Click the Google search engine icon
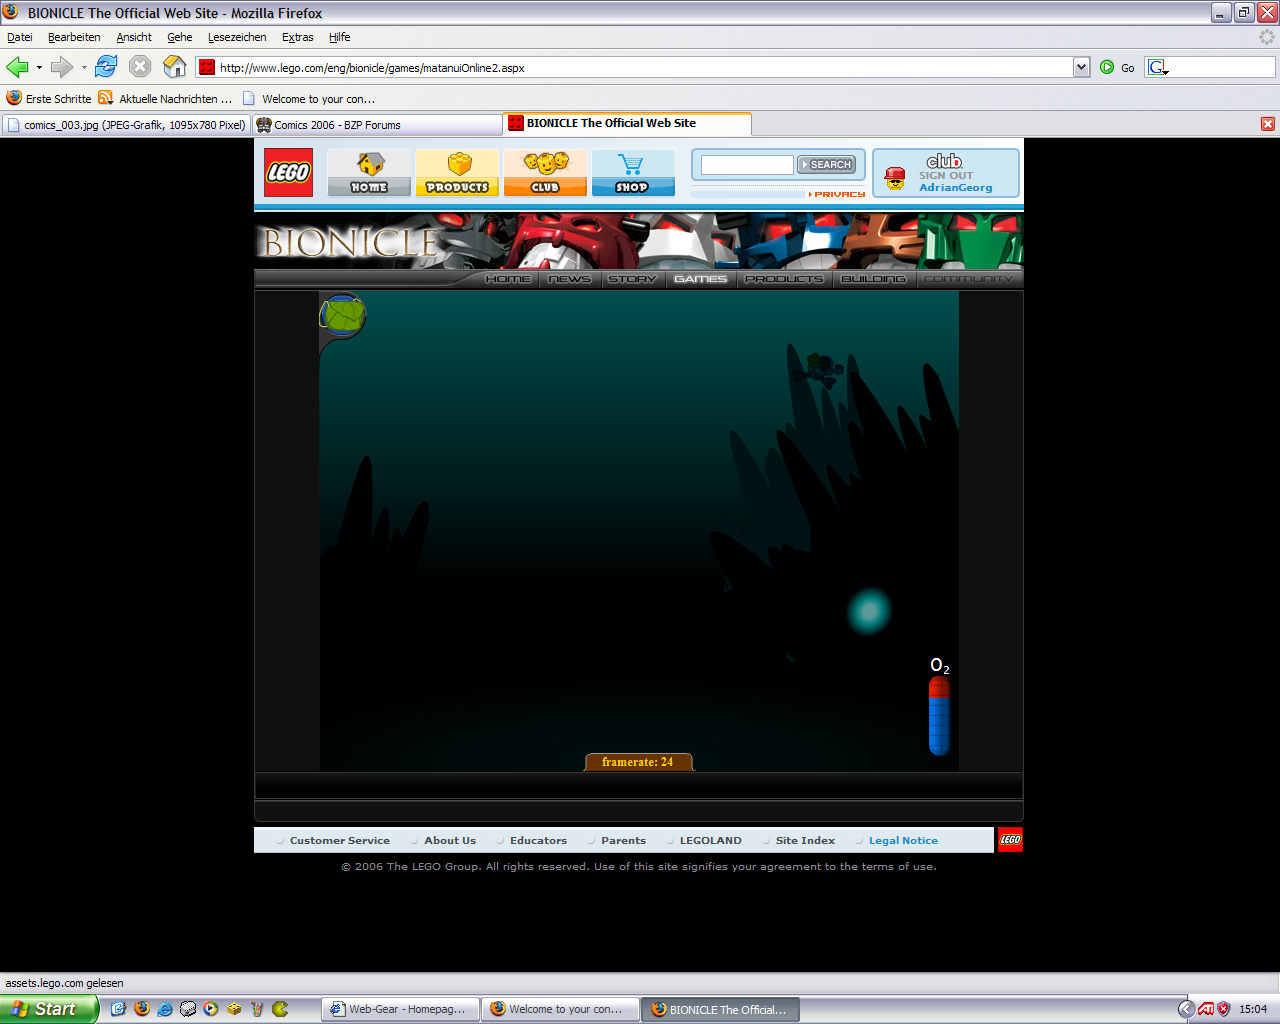Viewport: 1280px width, 1024px height. click(1158, 67)
